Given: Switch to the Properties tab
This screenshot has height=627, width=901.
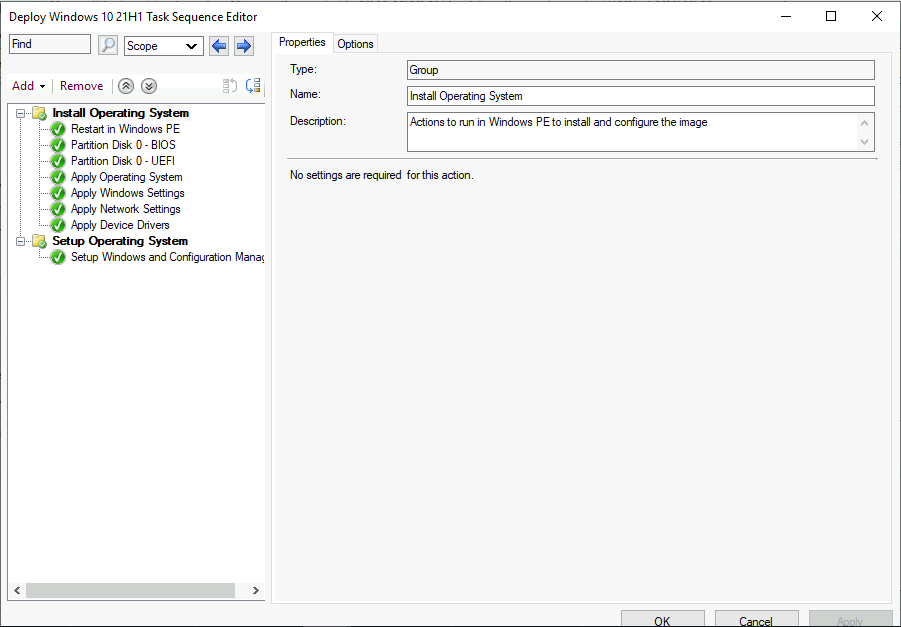Looking at the screenshot, I should click(x=302, y=43).
